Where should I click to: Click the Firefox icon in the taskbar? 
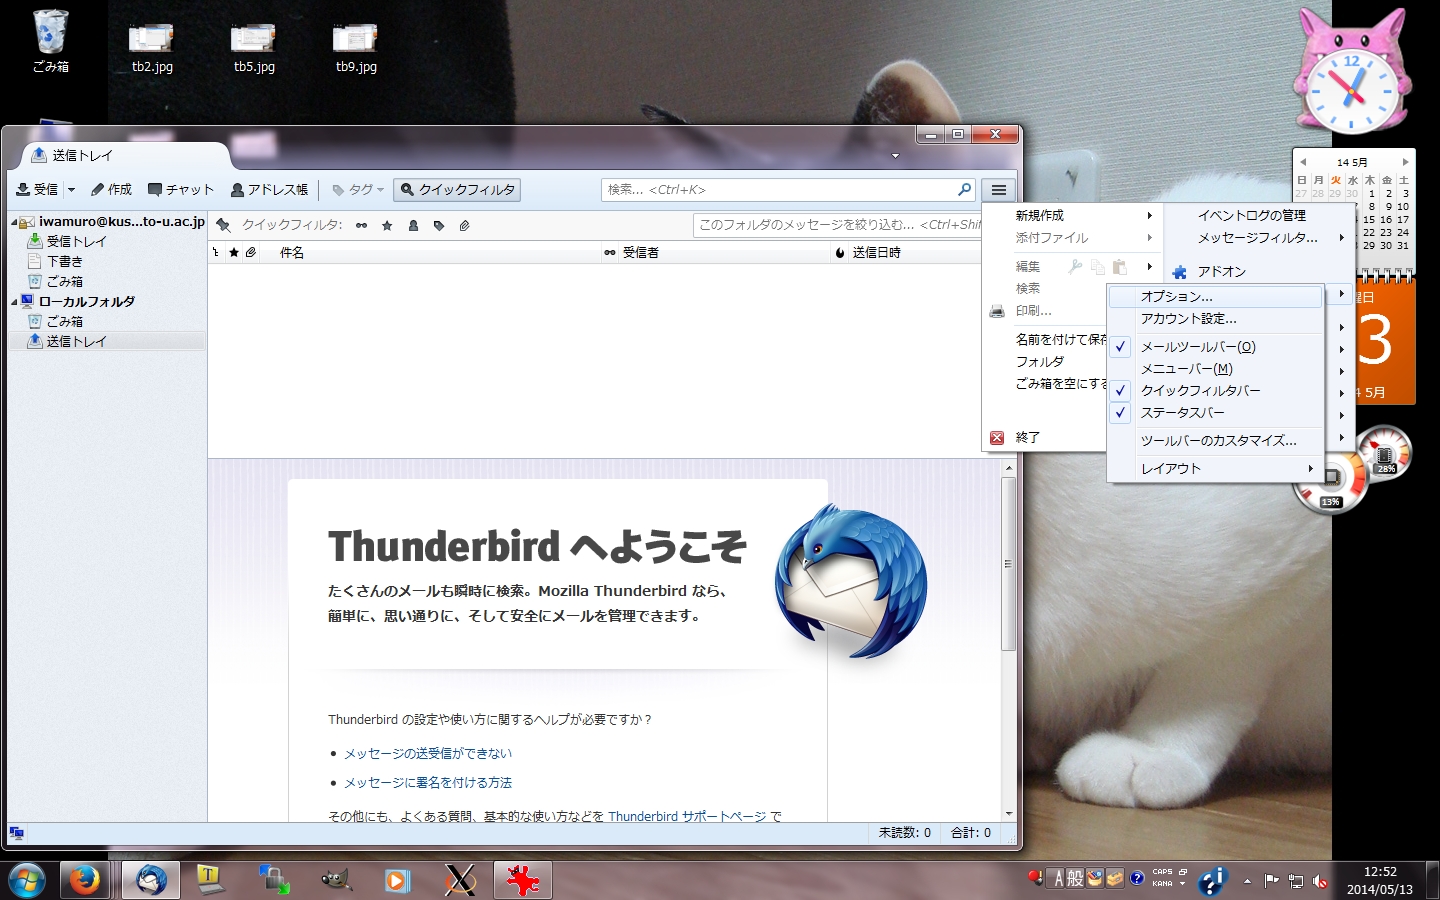(x=85, y=880)
